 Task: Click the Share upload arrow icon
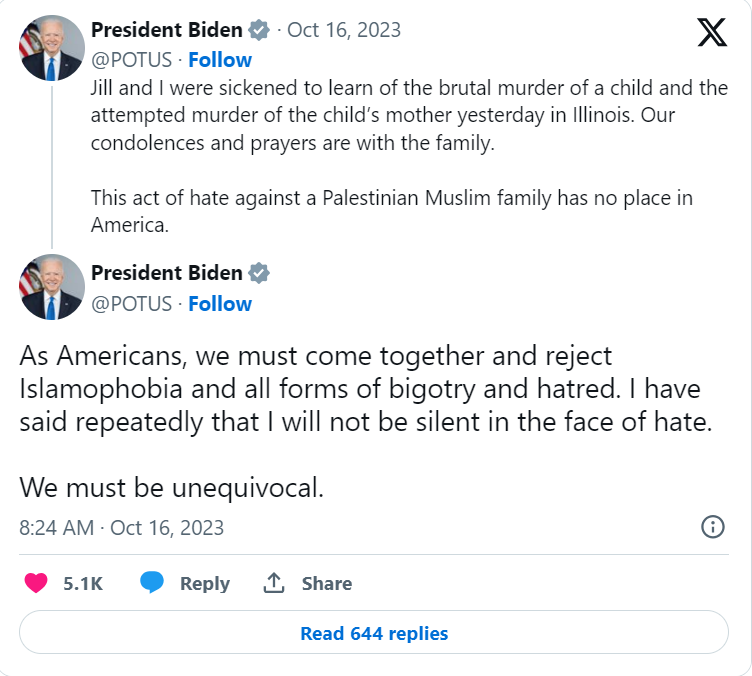point(273,584)
